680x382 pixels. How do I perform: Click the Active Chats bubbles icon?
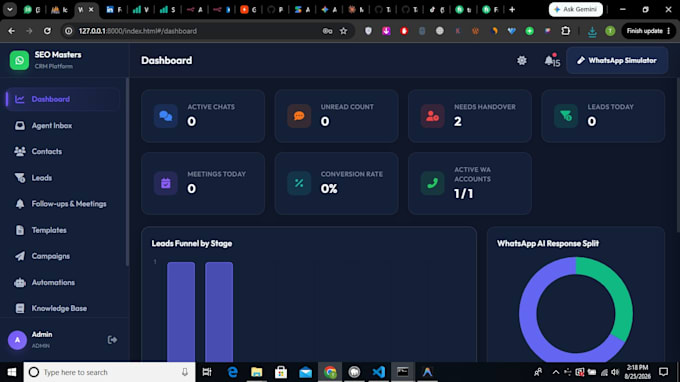point(166,116)
